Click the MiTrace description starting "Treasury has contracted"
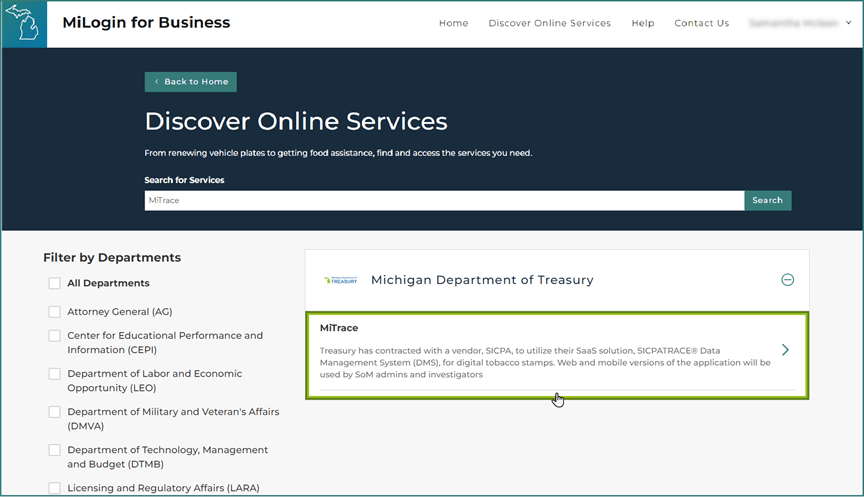The width and height of the screenshot is (864, 497). click(x=545, y=363)
